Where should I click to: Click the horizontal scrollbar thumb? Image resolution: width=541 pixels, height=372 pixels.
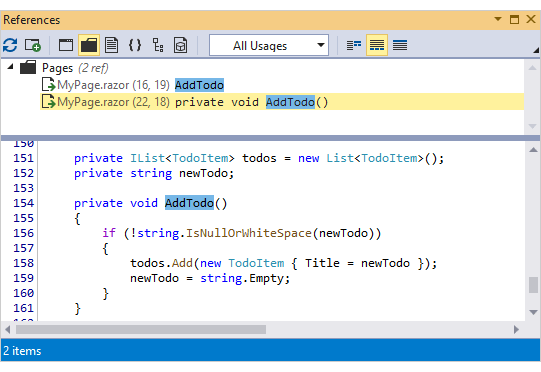point(141,330)
